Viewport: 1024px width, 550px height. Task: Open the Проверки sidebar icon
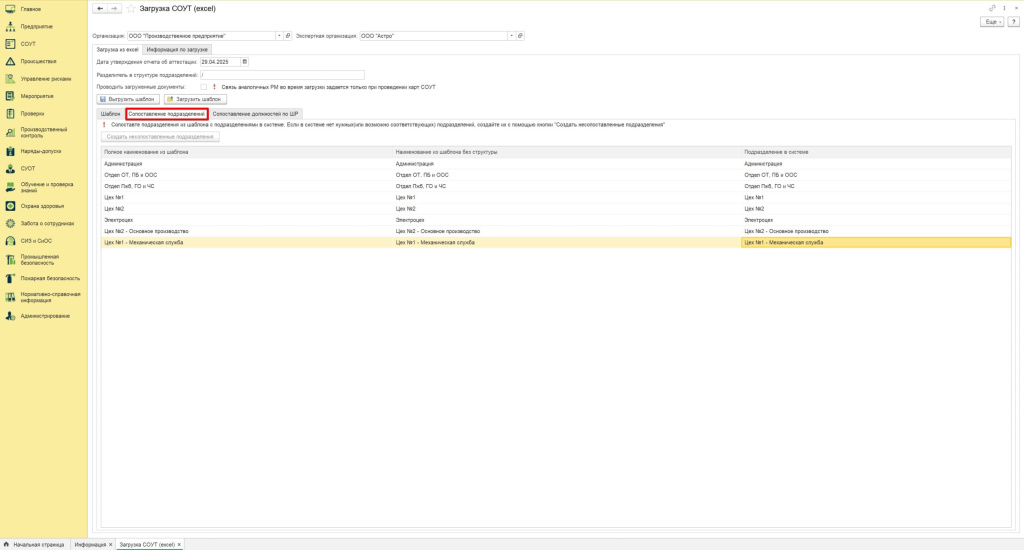(x=10, y=114)
